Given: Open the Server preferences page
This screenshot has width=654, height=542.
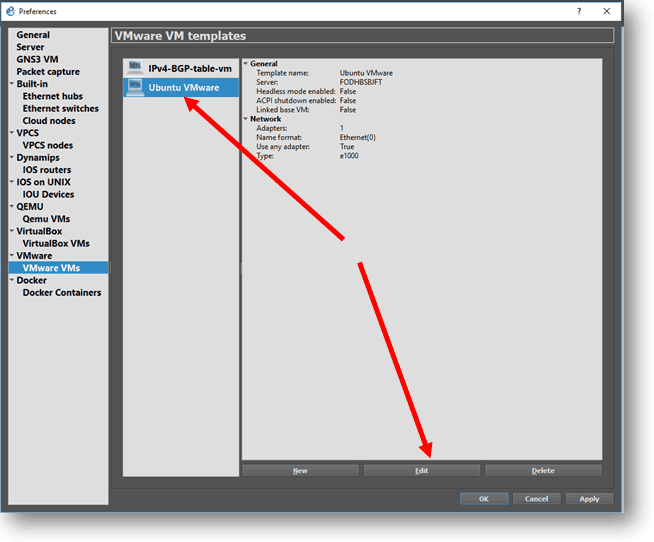Looking at the screenshot, I should coord(30,47).
